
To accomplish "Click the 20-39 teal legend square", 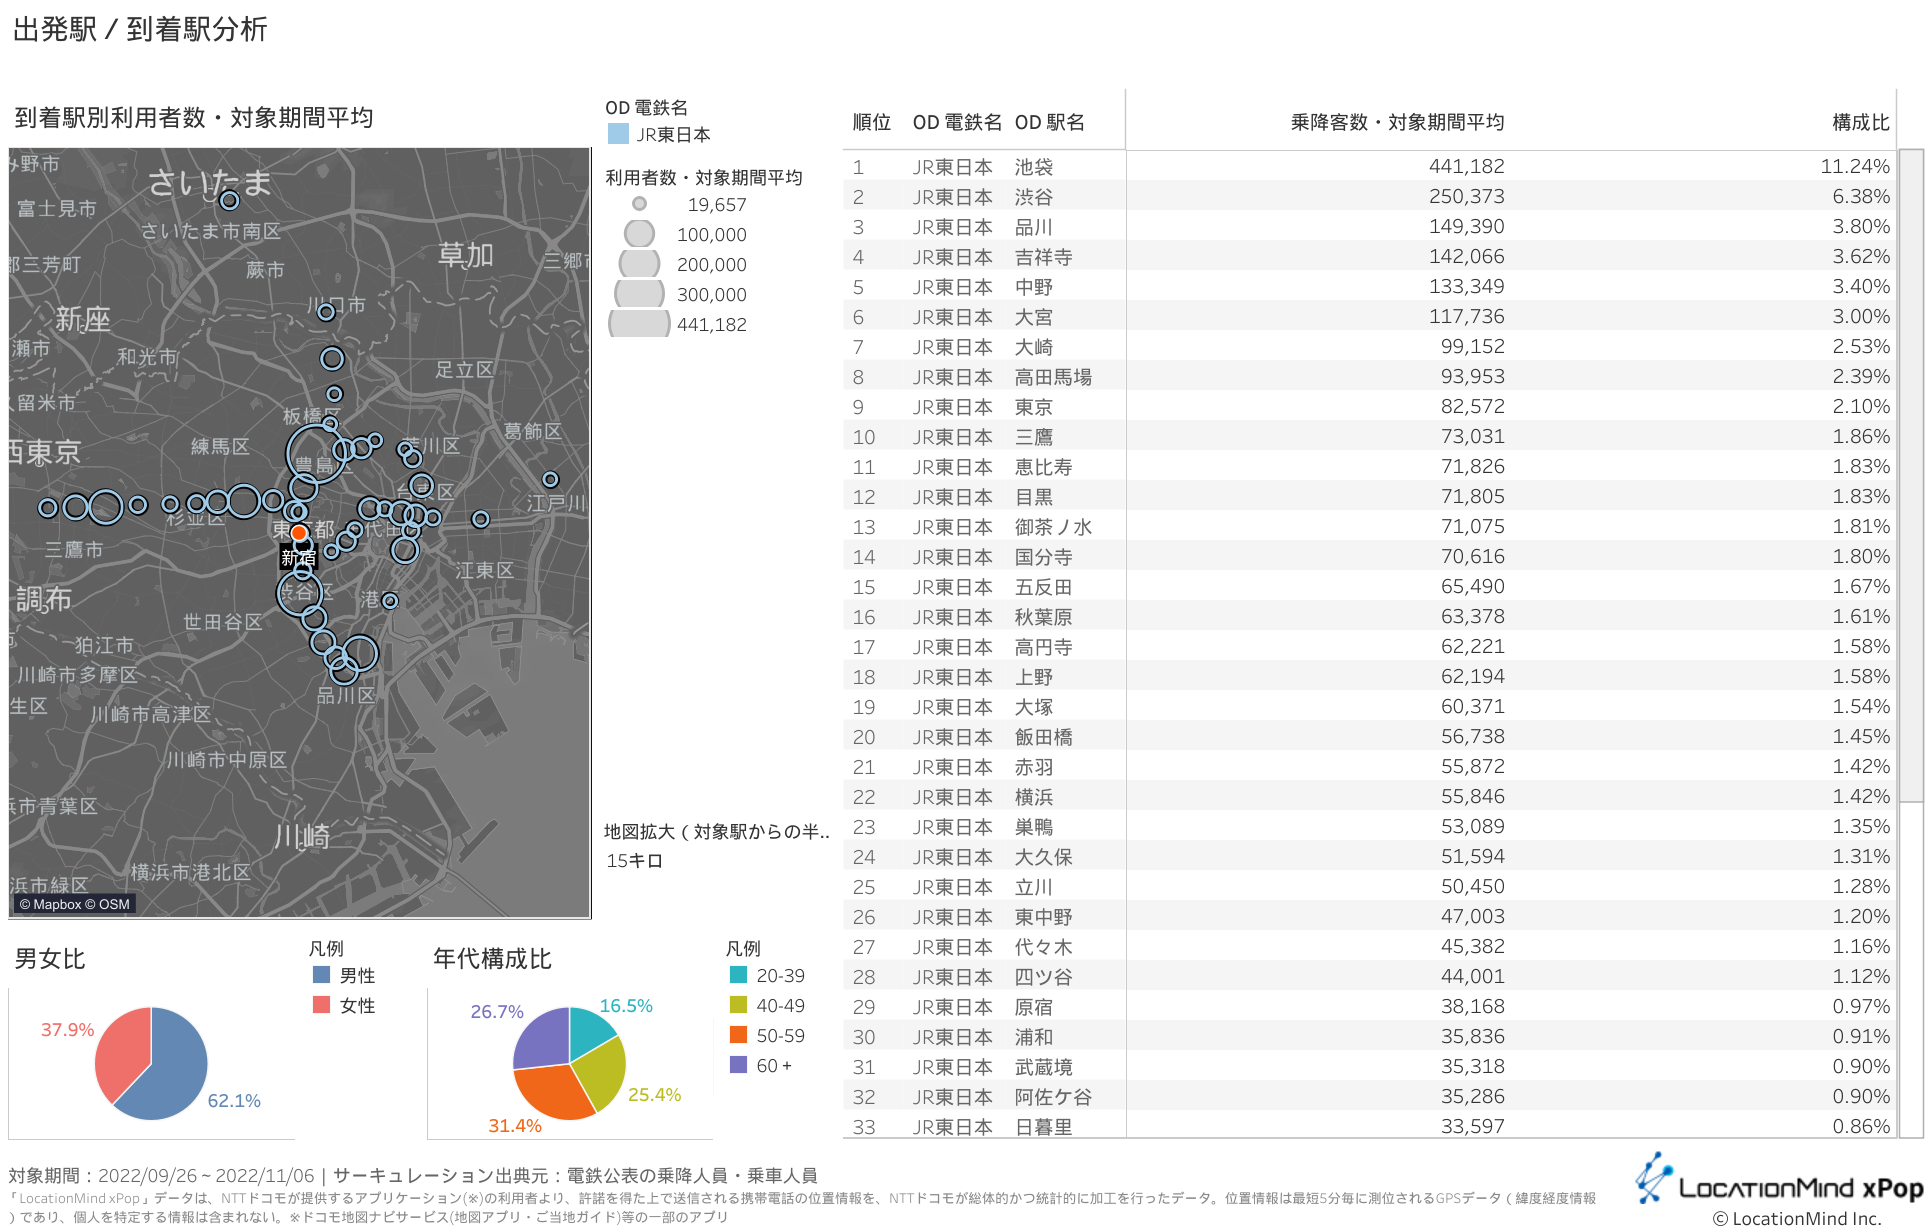I will coord(739,975).
